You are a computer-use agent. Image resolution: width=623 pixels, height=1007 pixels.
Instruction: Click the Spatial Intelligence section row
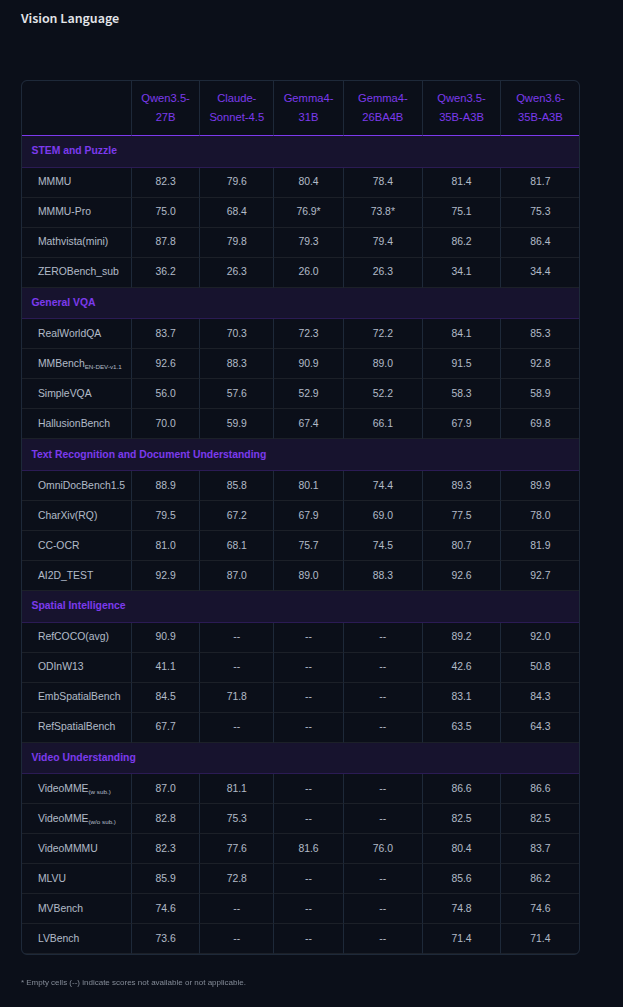[301, 606]
